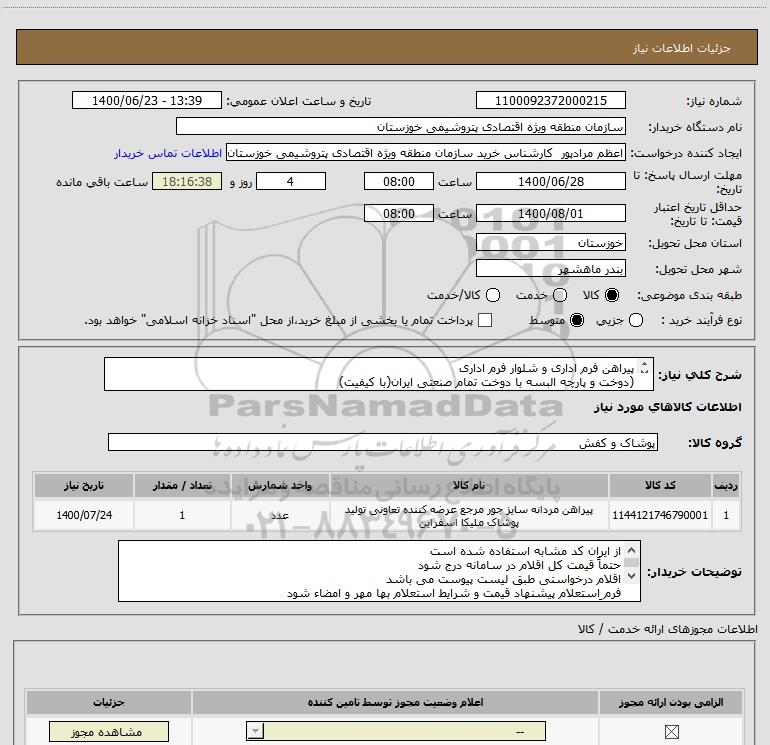Click the واحد شمارش column header
This screenshot has width=770, height=745.
(280, 485)
